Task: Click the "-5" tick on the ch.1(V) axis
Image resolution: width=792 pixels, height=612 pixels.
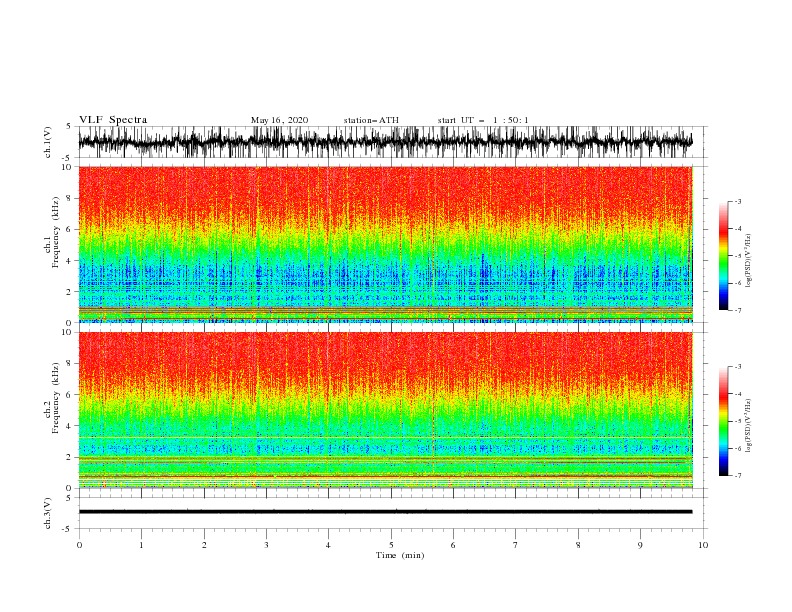Action: point(68,158)
